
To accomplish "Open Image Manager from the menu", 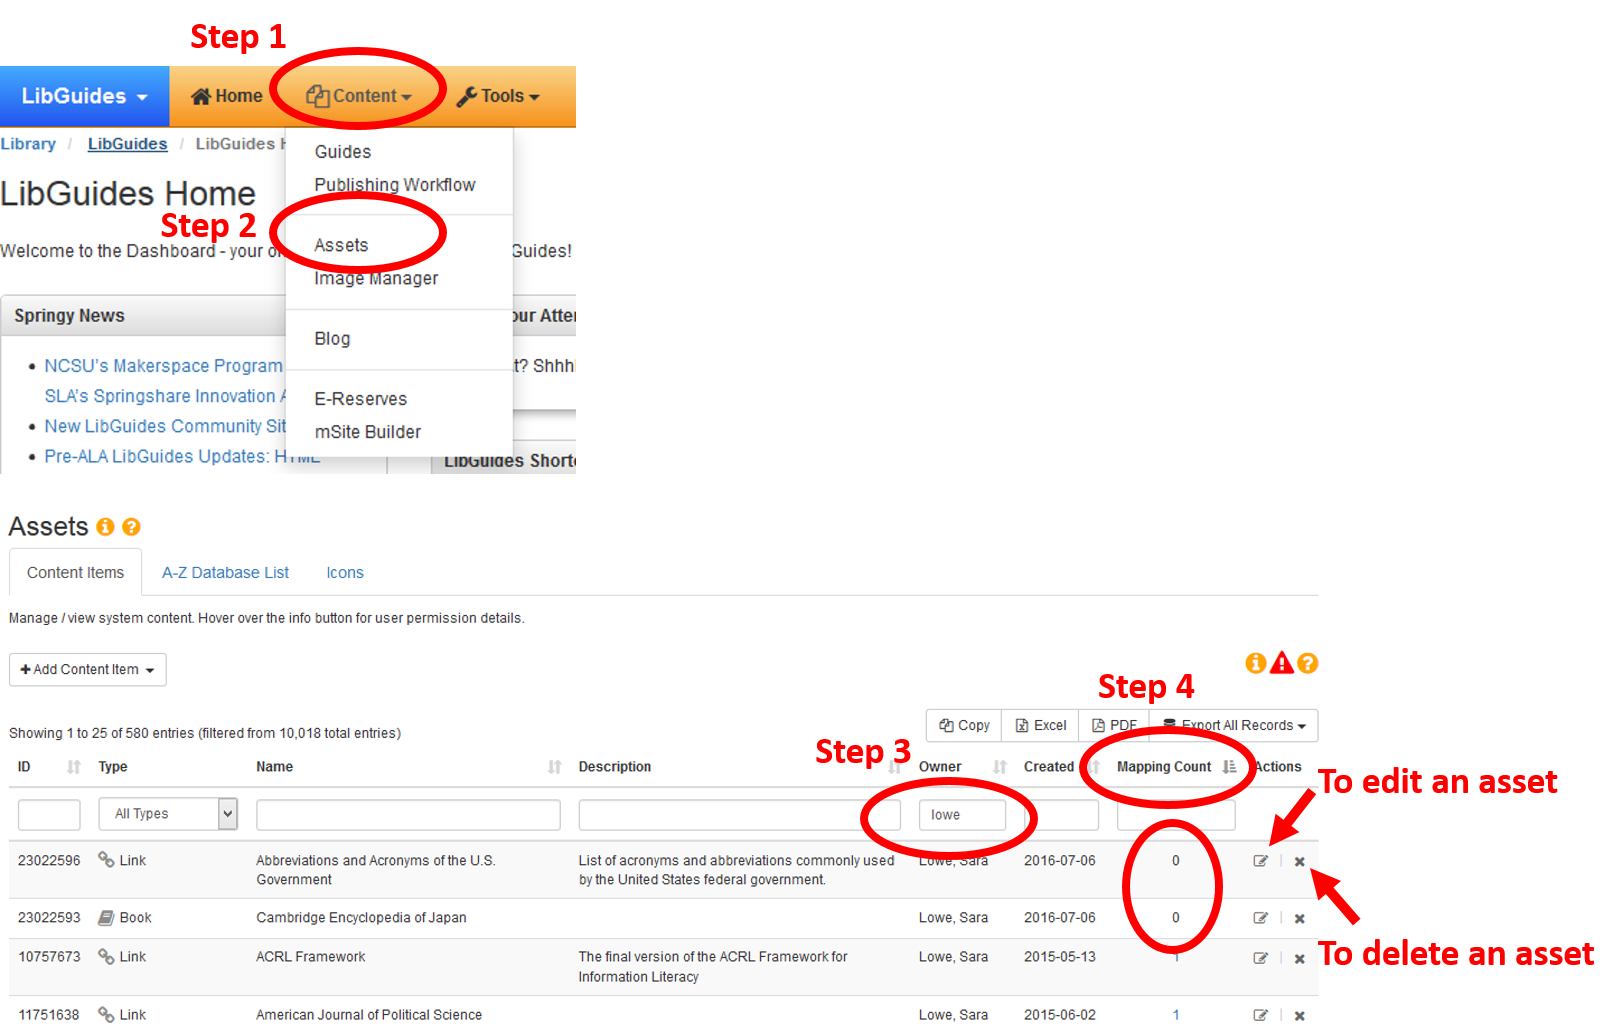I will (376, 278).
